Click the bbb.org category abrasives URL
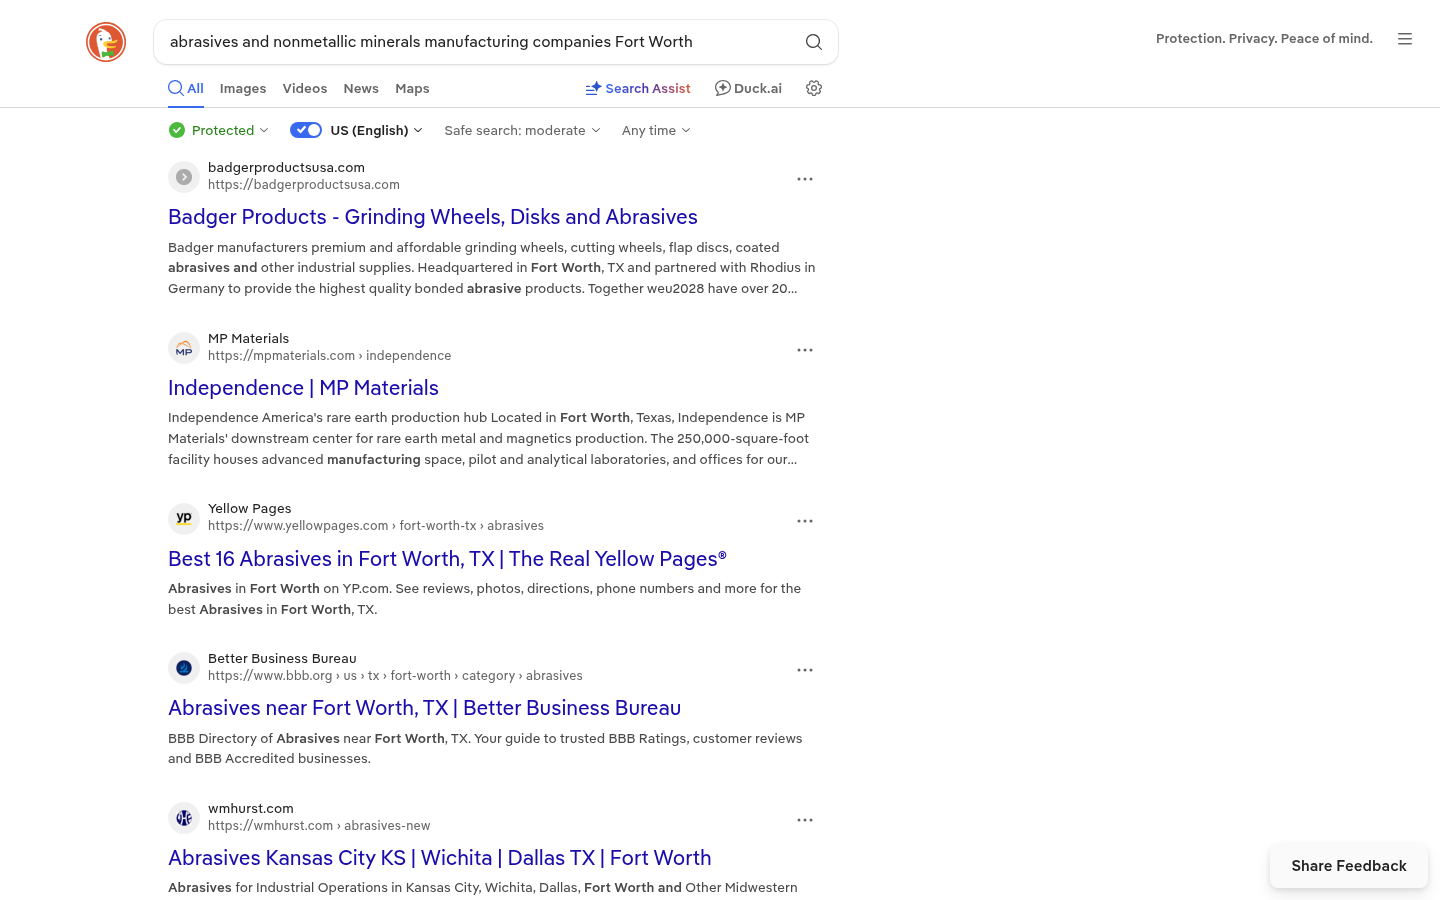 point(395,676)
